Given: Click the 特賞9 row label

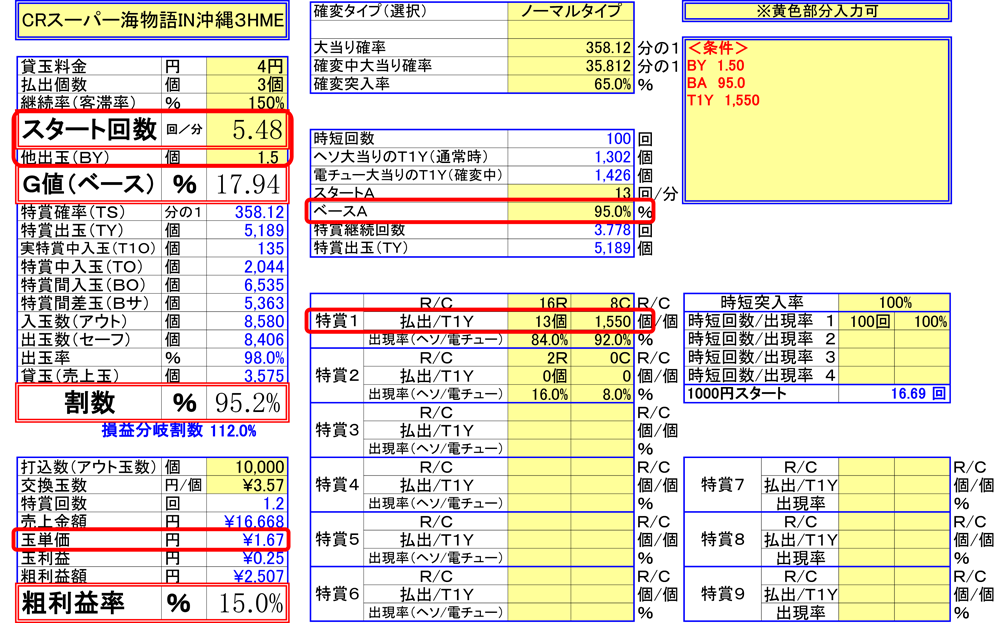Looking at the screenshot, I should click(723, 594).
